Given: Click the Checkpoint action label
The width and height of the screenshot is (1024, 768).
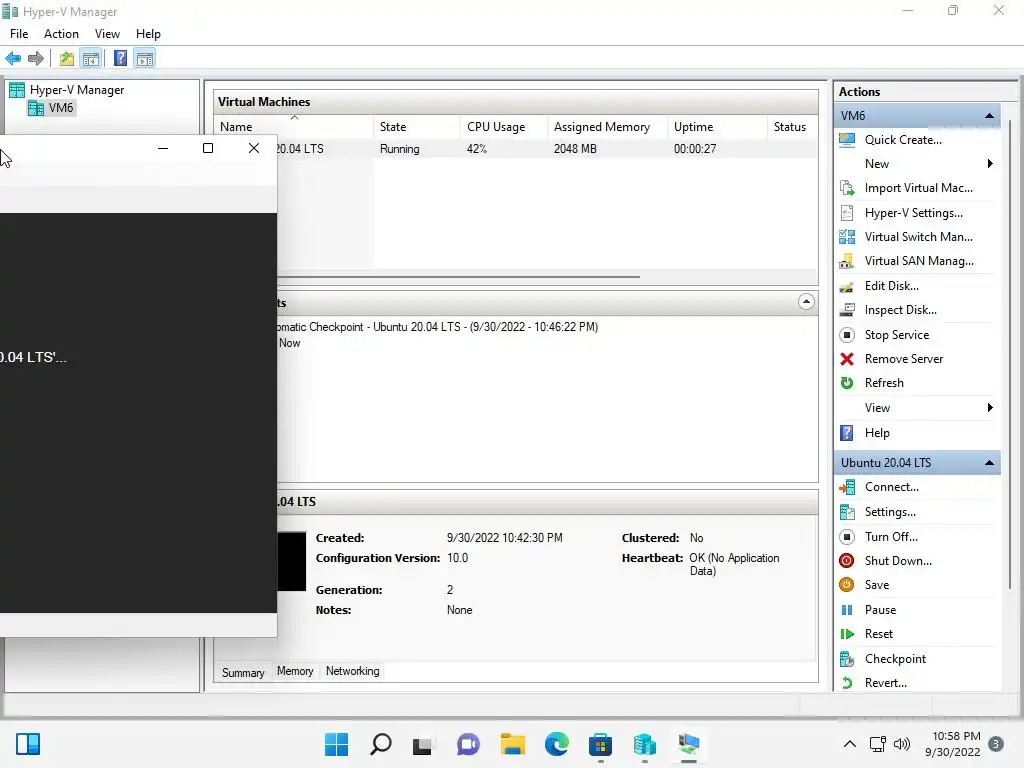Looking at the screenshot, I should click(x=895, y=659).
